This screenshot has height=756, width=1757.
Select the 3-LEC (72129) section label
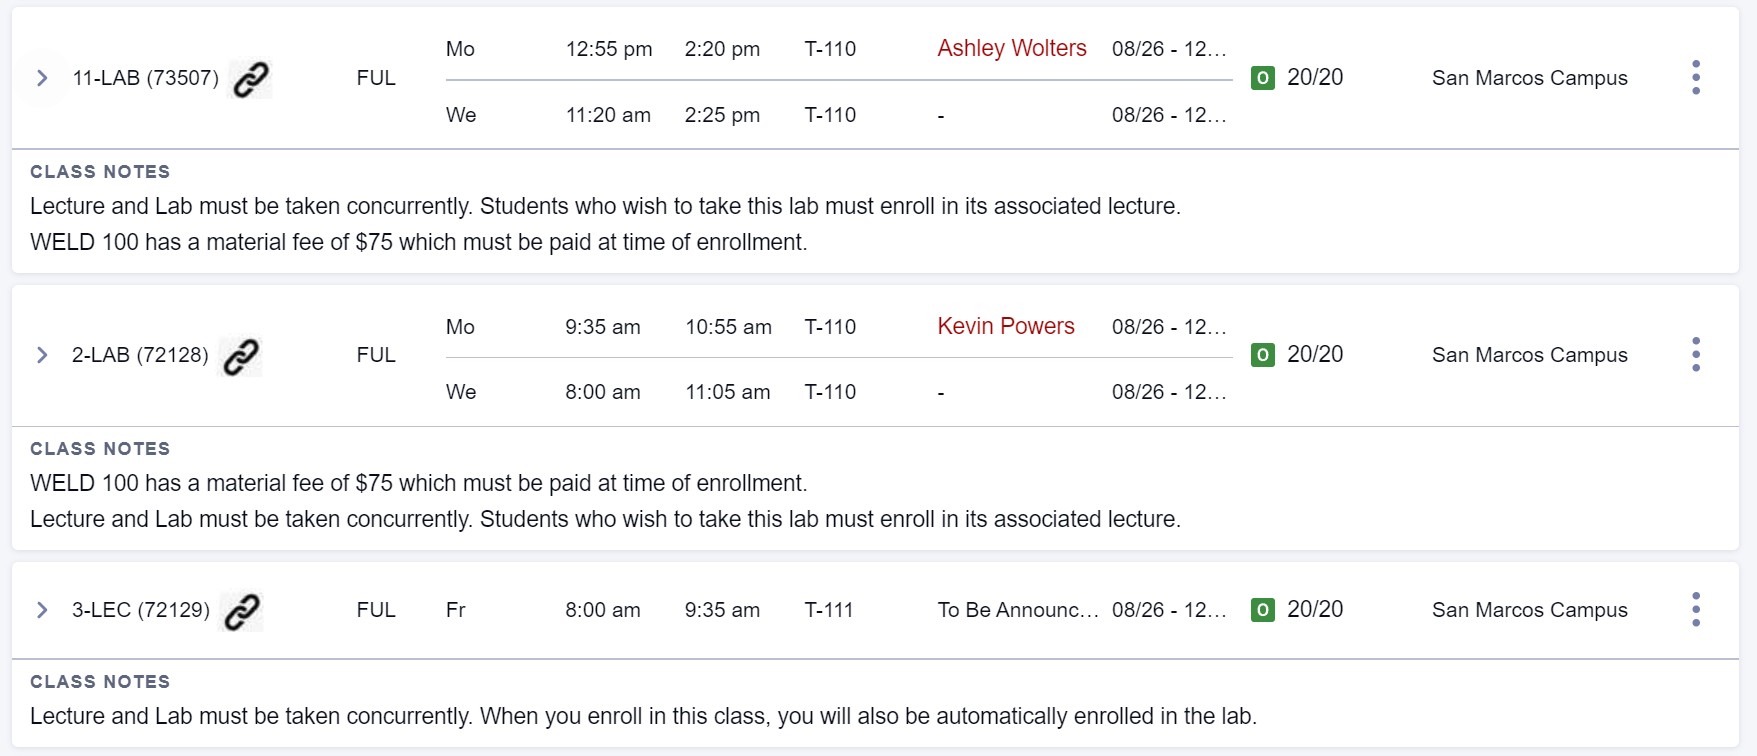pos(140,610)
